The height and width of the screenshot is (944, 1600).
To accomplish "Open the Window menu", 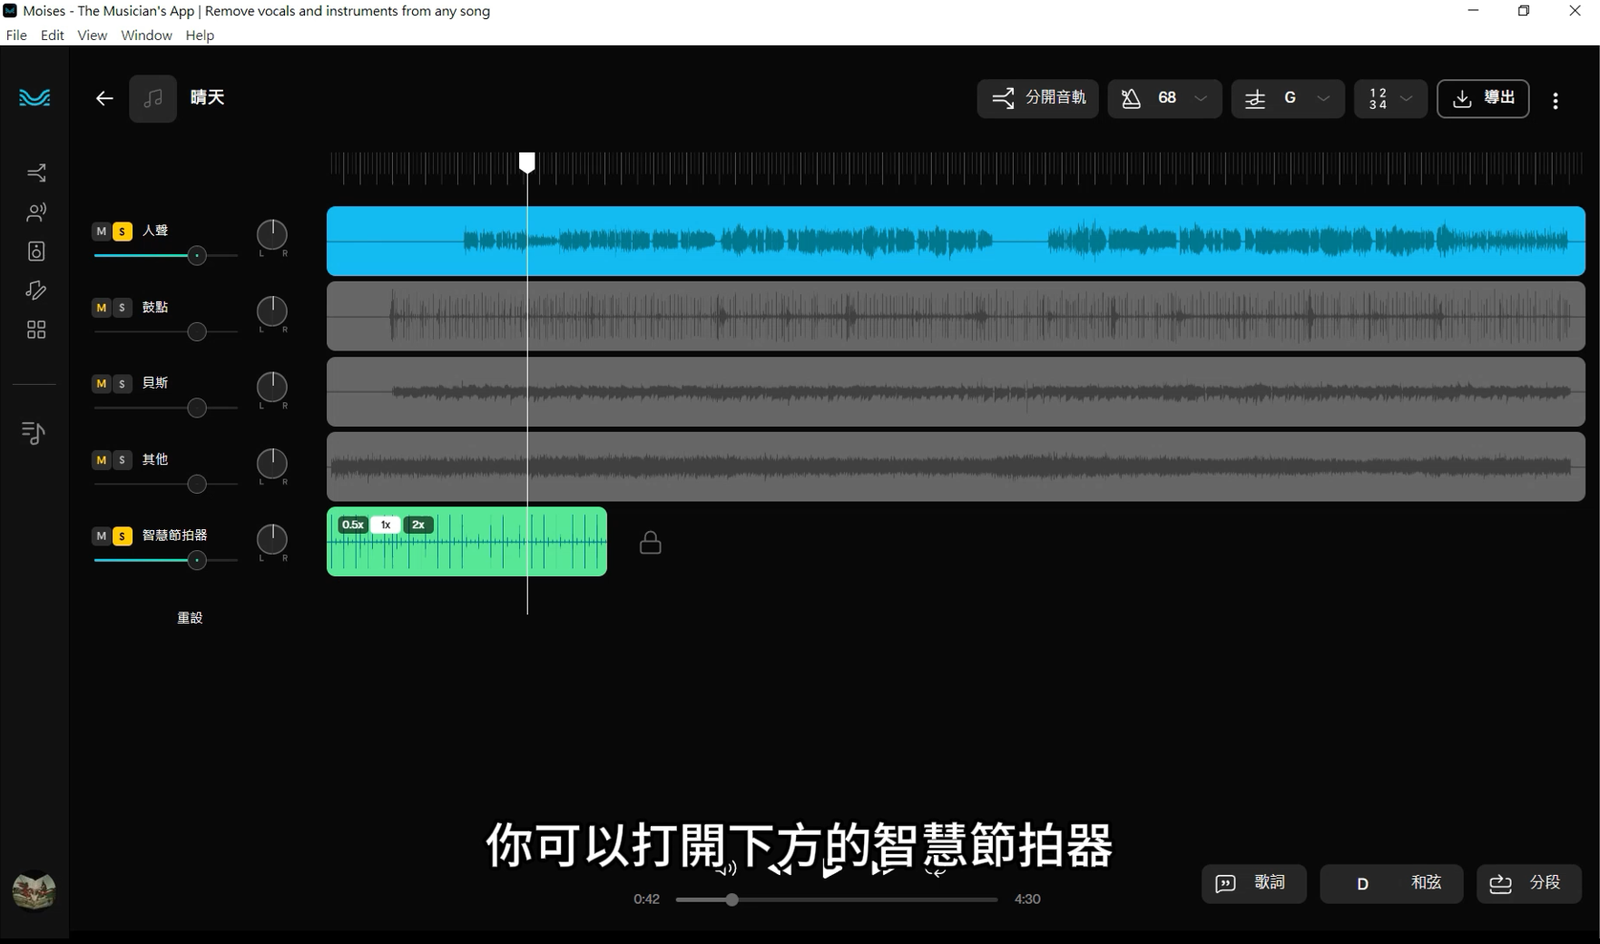I will pos(146,35).
